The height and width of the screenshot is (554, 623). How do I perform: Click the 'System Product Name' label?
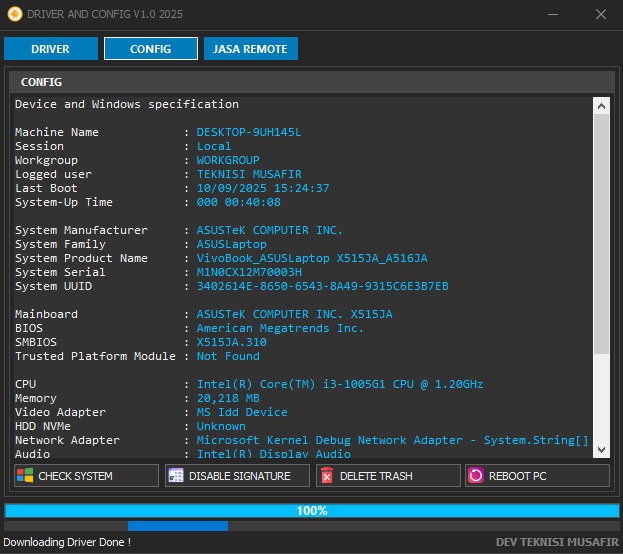[81, 258]
